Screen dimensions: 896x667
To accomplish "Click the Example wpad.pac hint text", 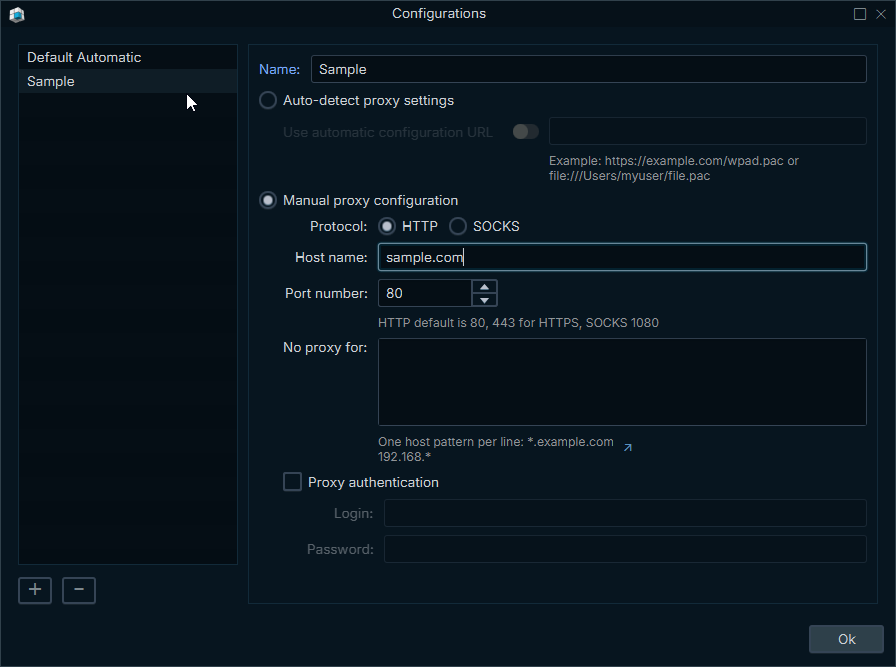I will [x=674, y=168].
